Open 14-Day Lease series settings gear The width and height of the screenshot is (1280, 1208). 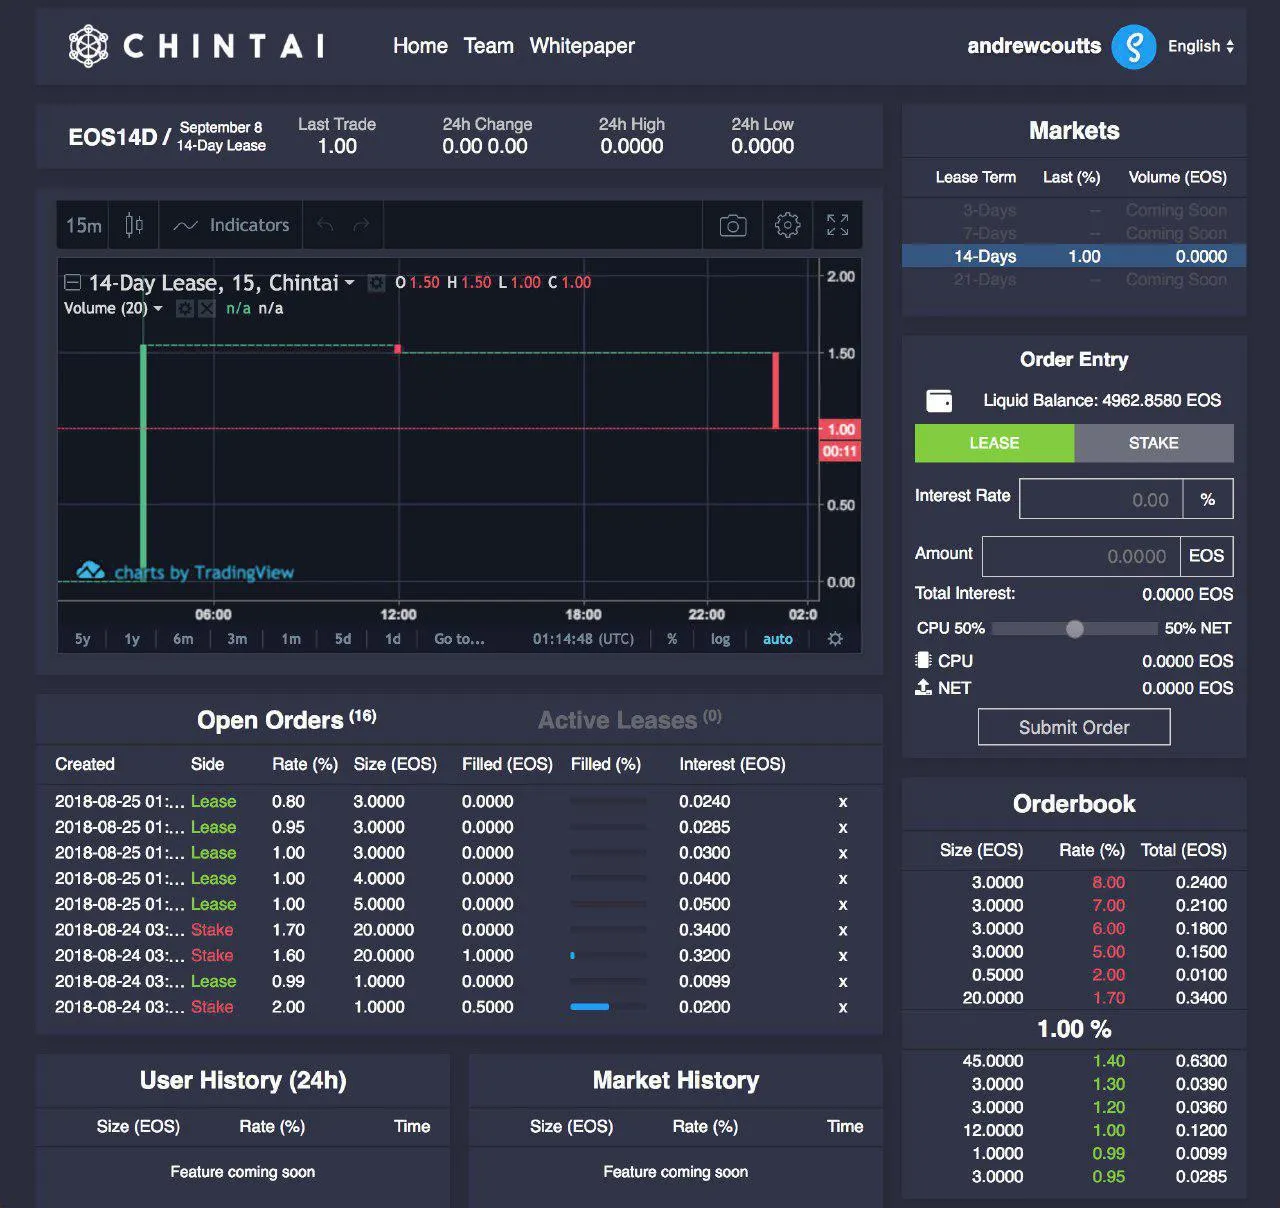pos(376,283)
